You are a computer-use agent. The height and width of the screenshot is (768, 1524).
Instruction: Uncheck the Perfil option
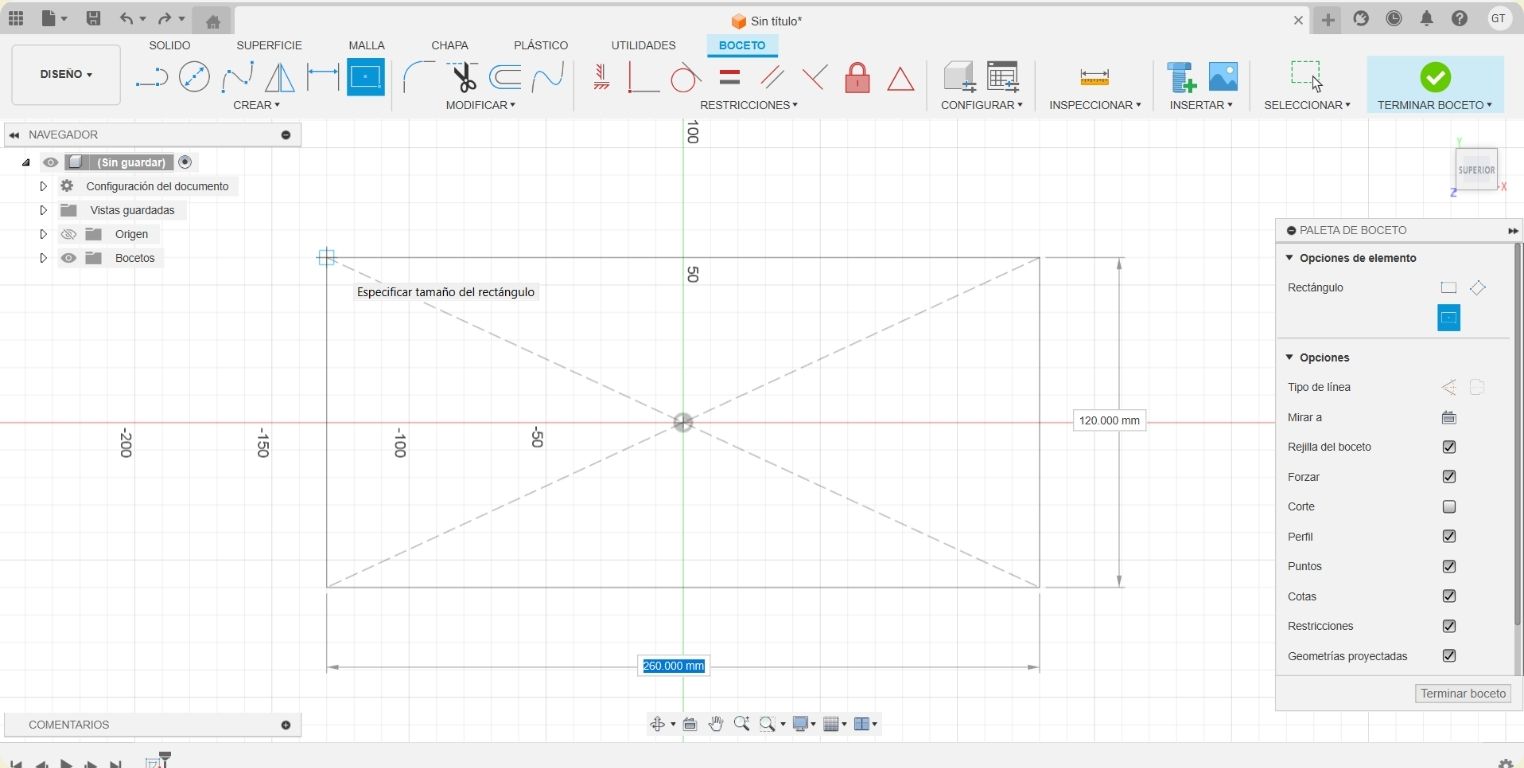(1449, 537)
